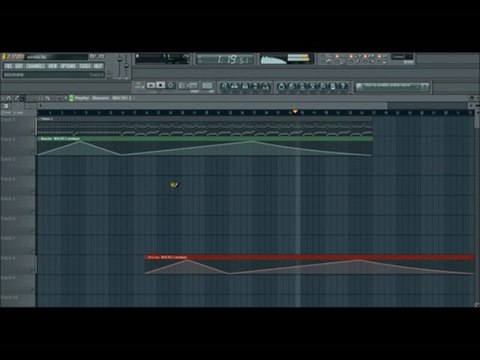
Task: Click the left scroll arrow of Playlist scrollbar
Action: pos(40,106)
